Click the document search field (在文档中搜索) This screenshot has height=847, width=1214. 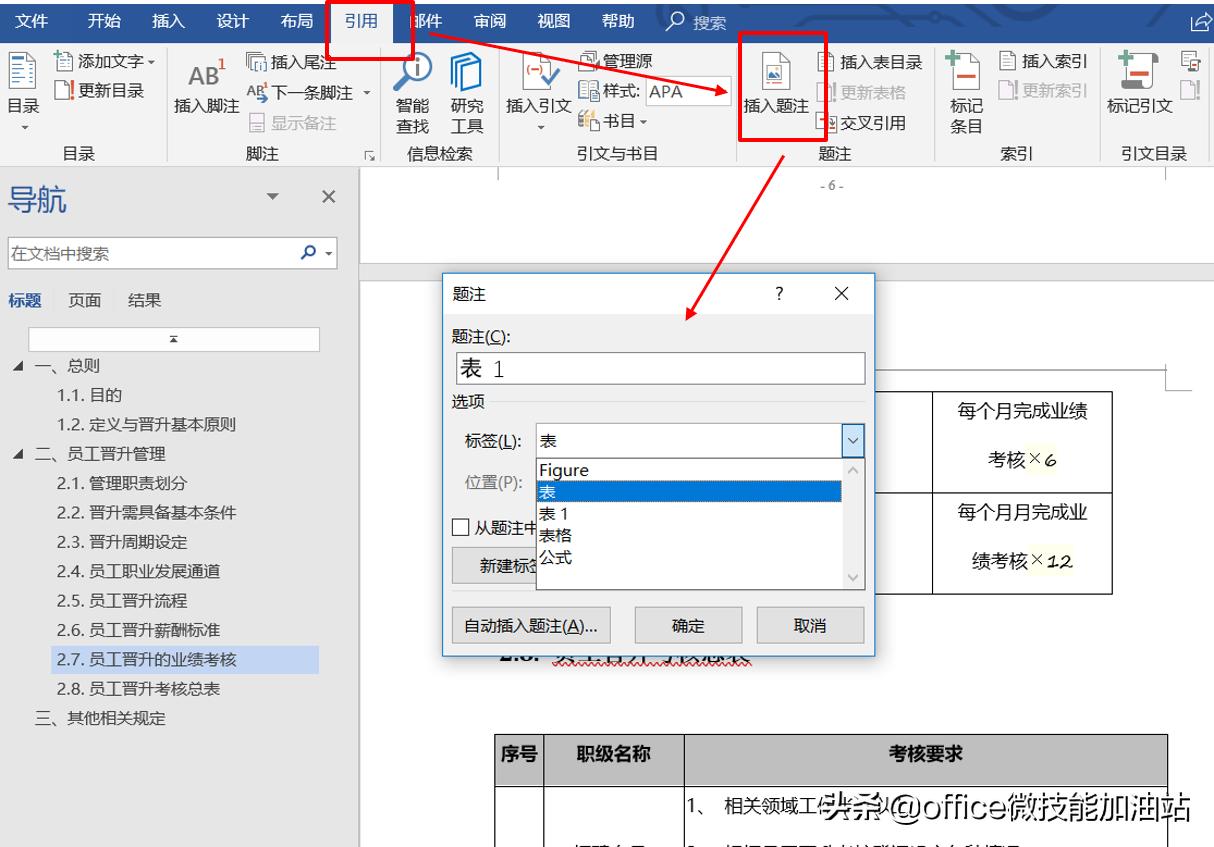pyautogui.click(x=160, y=252)
